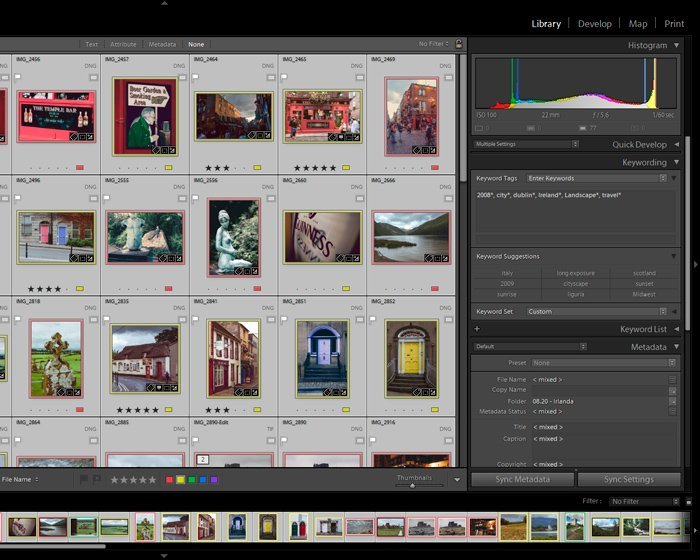
Task: Toggle the flag on IMG_2852
Action: pos(373,319)
